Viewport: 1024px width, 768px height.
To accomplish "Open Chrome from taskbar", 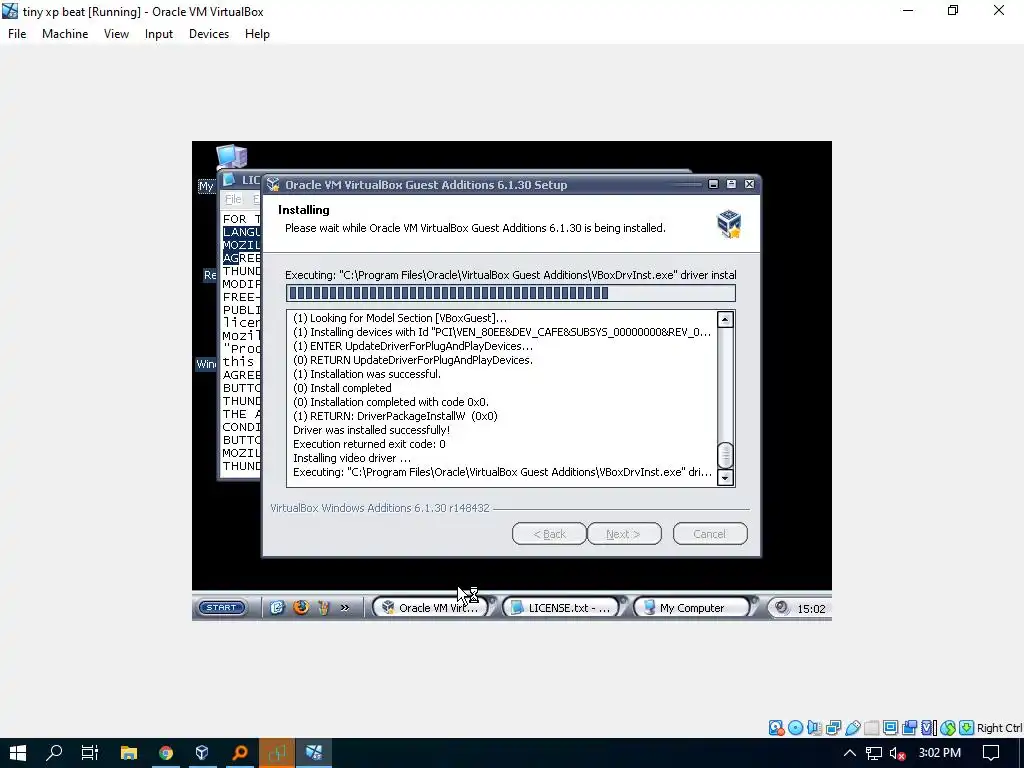I will pos(166,753).
